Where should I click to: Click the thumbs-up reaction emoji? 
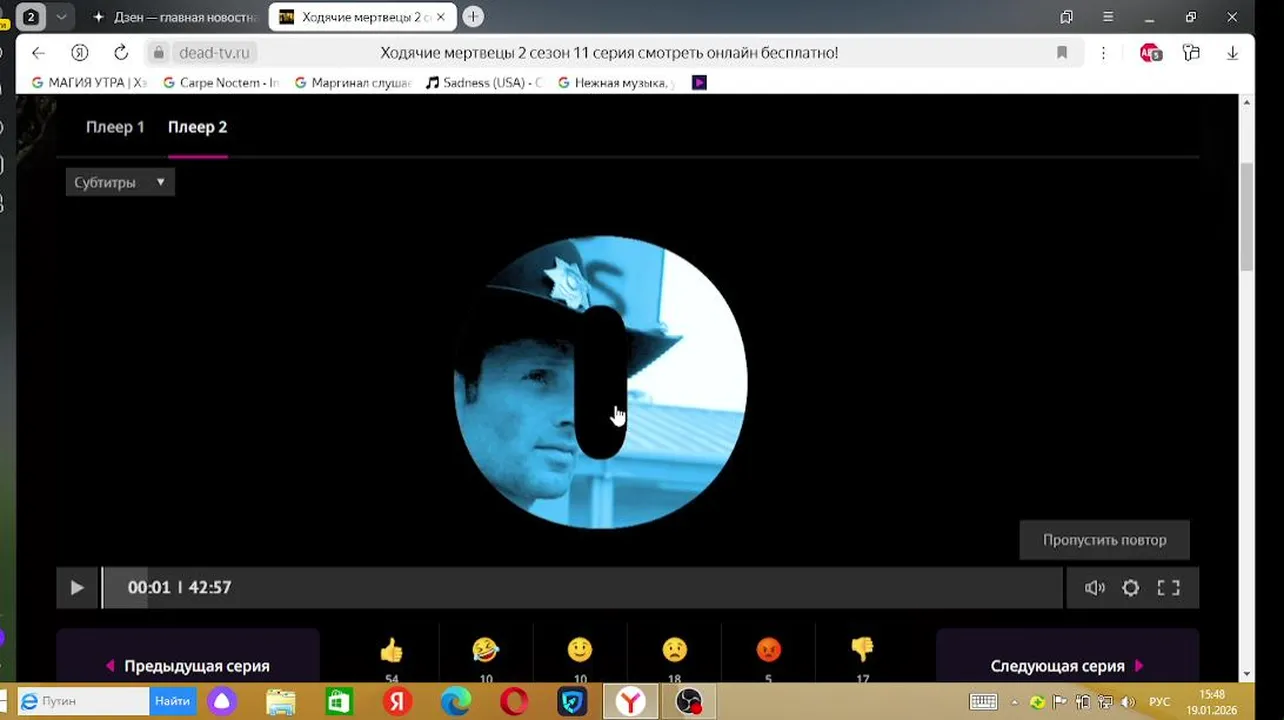(x=392, y=651)
